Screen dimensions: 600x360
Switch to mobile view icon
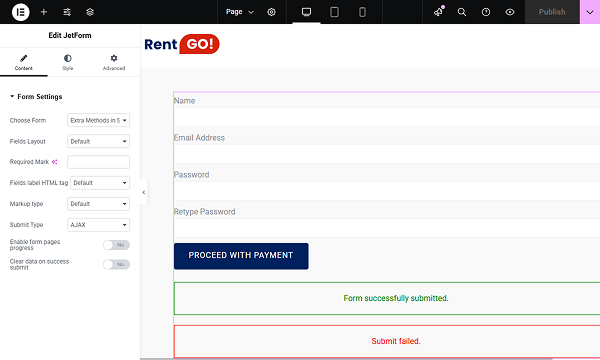point(362,12)
